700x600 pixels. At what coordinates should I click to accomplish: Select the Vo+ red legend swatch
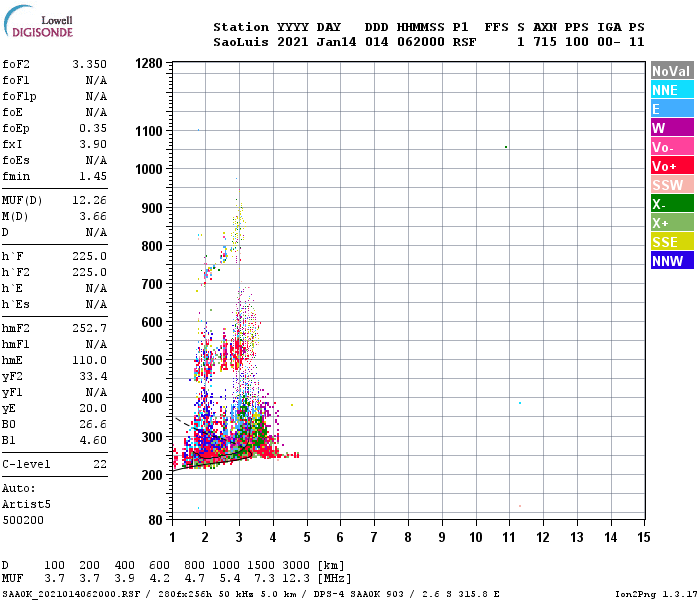pyautogui.click(x=672, y=166)
